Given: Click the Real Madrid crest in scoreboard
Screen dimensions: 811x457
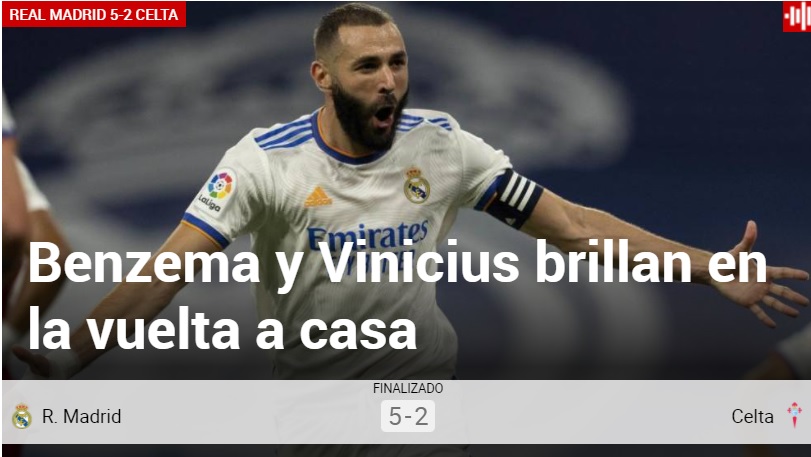Looking at the screenshot, I should (x=22, y=416).
